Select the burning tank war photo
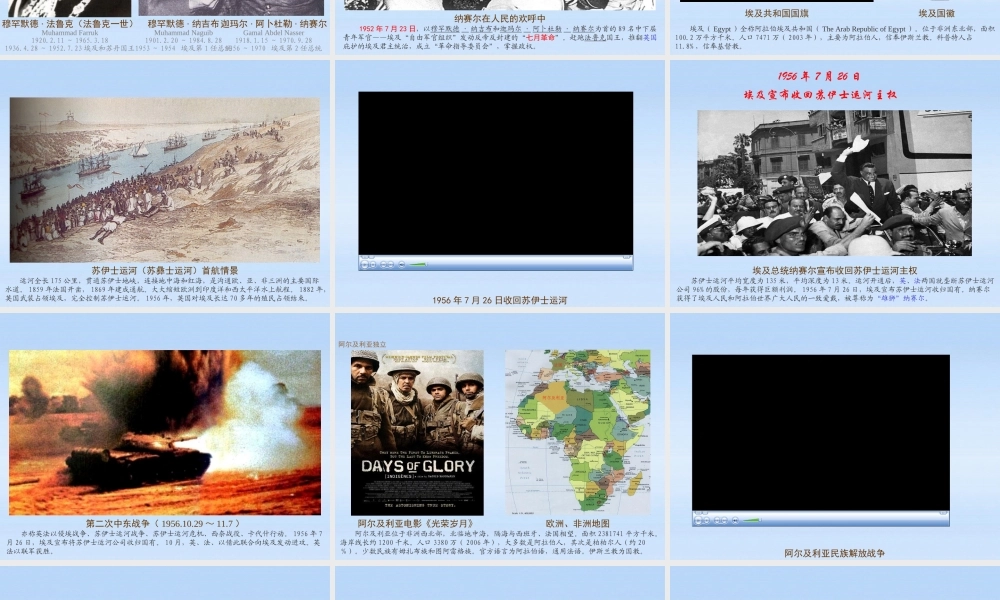The height and width of the screenshot is (600, 1000). coord(165,432)
